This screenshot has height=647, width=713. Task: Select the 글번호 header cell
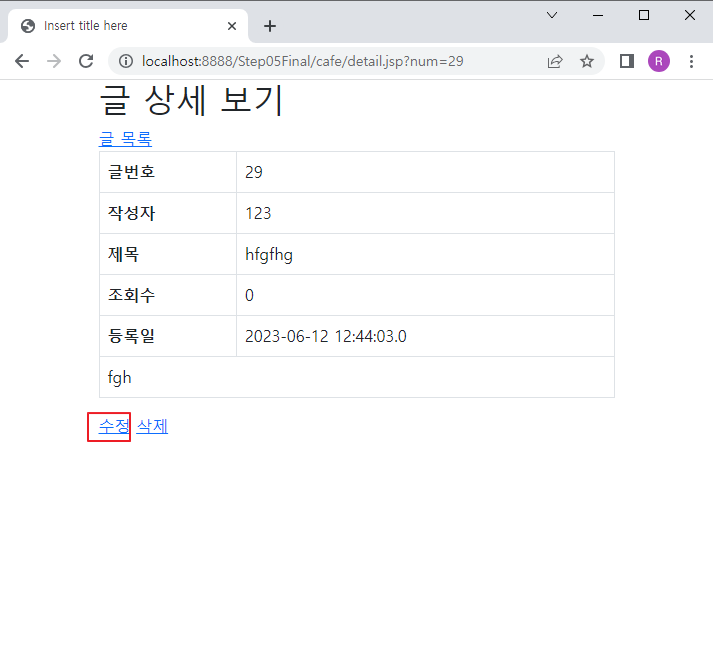[x=168, y=172]
